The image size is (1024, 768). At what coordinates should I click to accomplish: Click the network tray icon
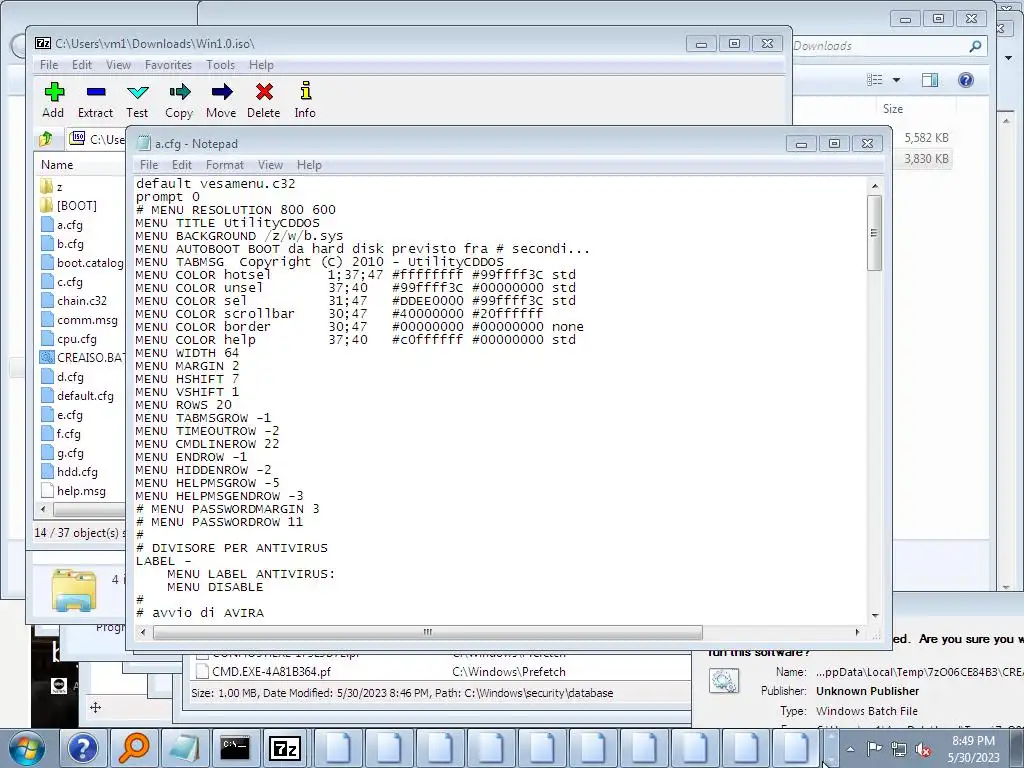tap(899, 750)
